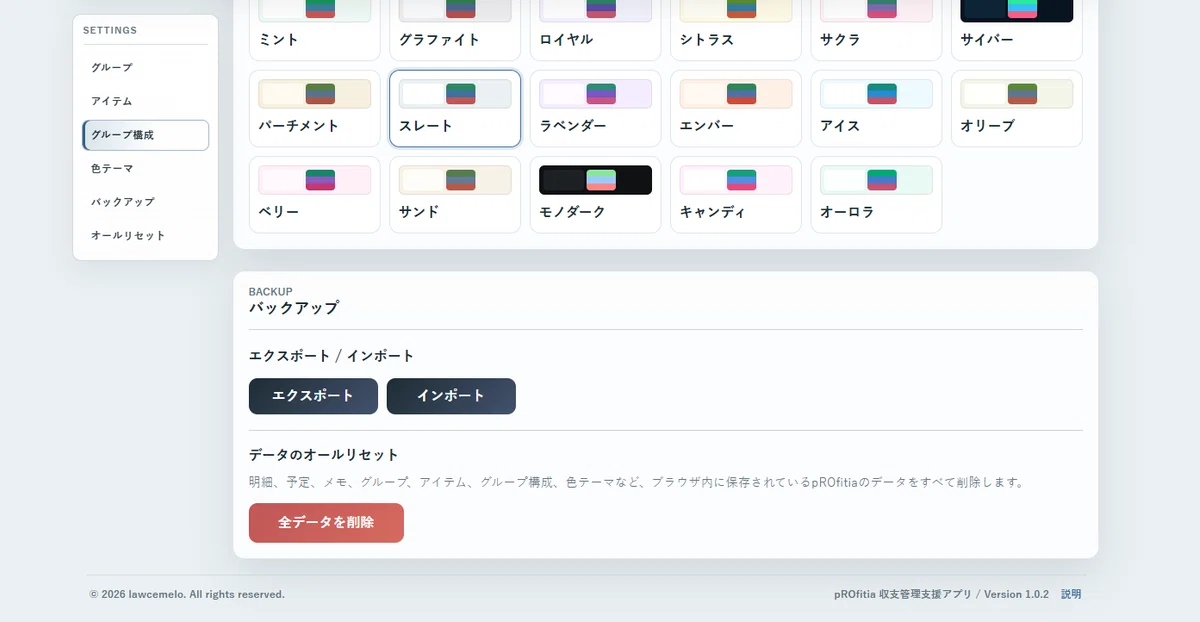Viewport: 1200px width, 622px height.
Task: Select the オリーブ theme card
Action: (1017, 109)
